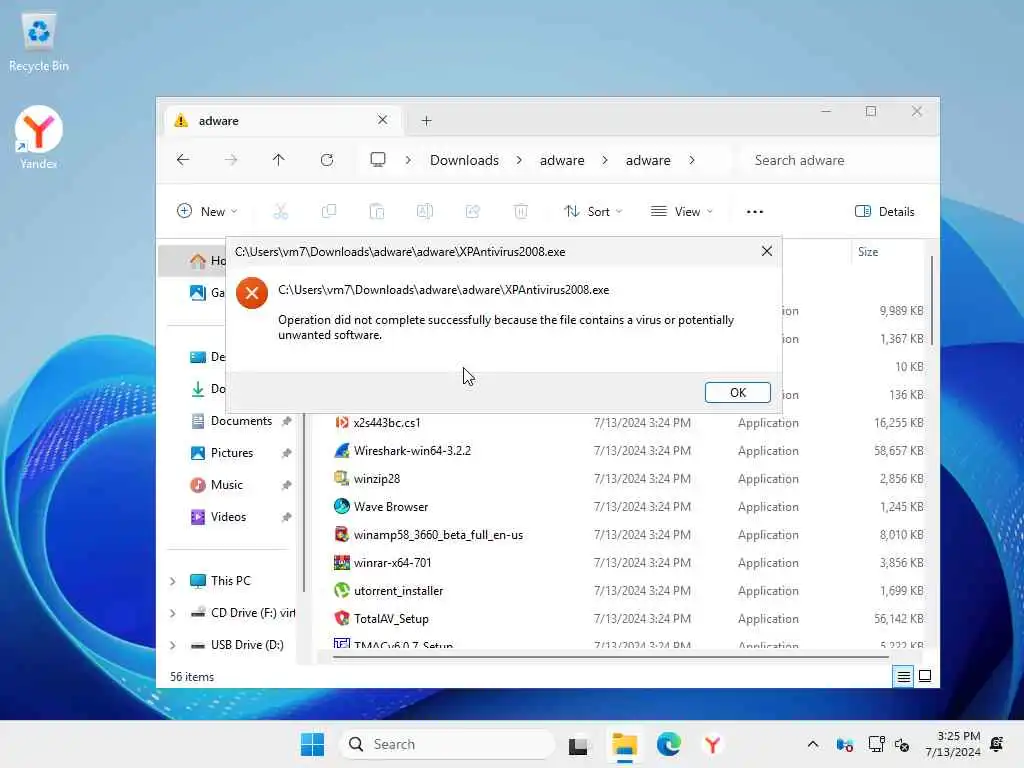
Task: Open Pictures in the sidebar
Action: point(231,453)
